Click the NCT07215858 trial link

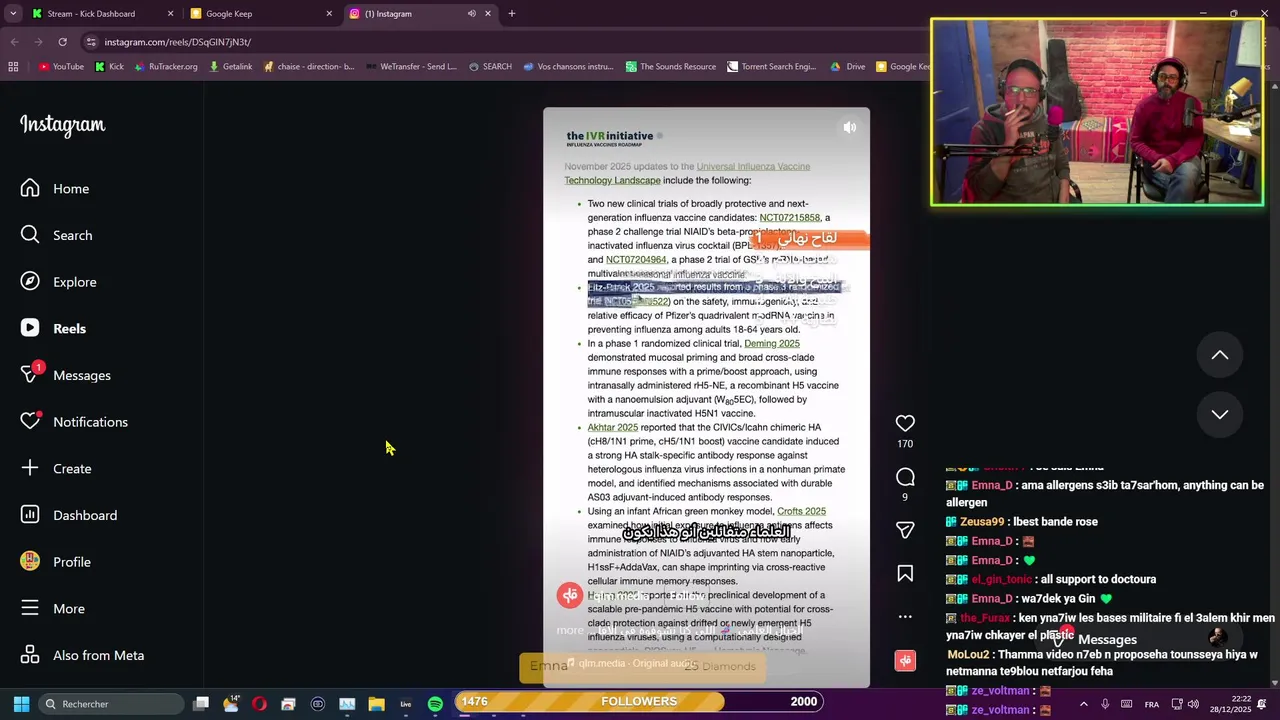(x=789, y=217)
